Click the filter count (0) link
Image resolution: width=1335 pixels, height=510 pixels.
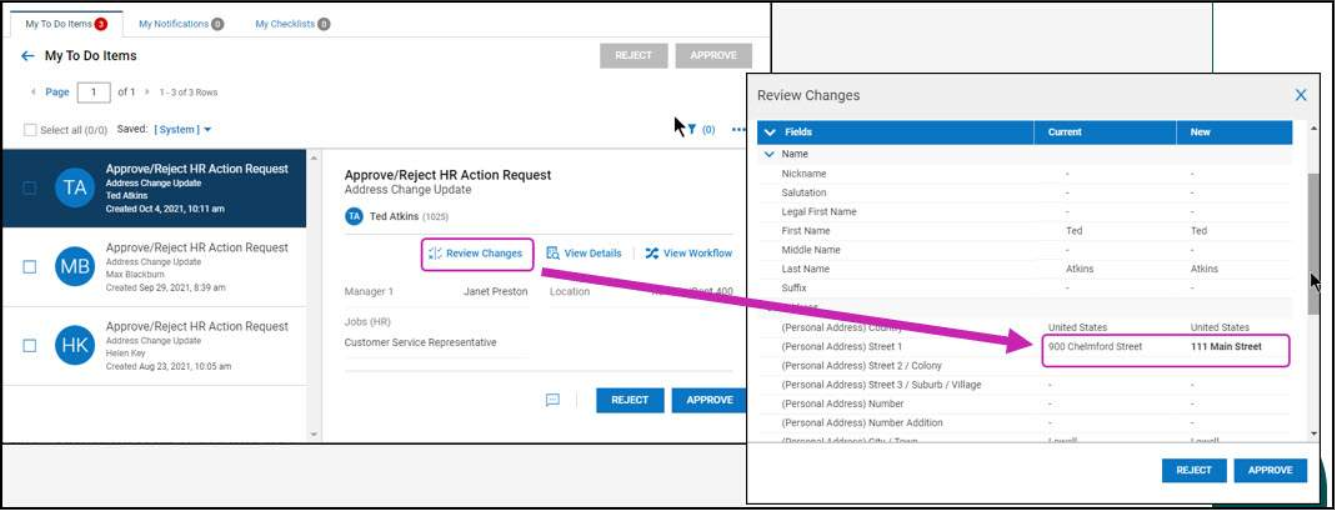[x=708, y=130]
